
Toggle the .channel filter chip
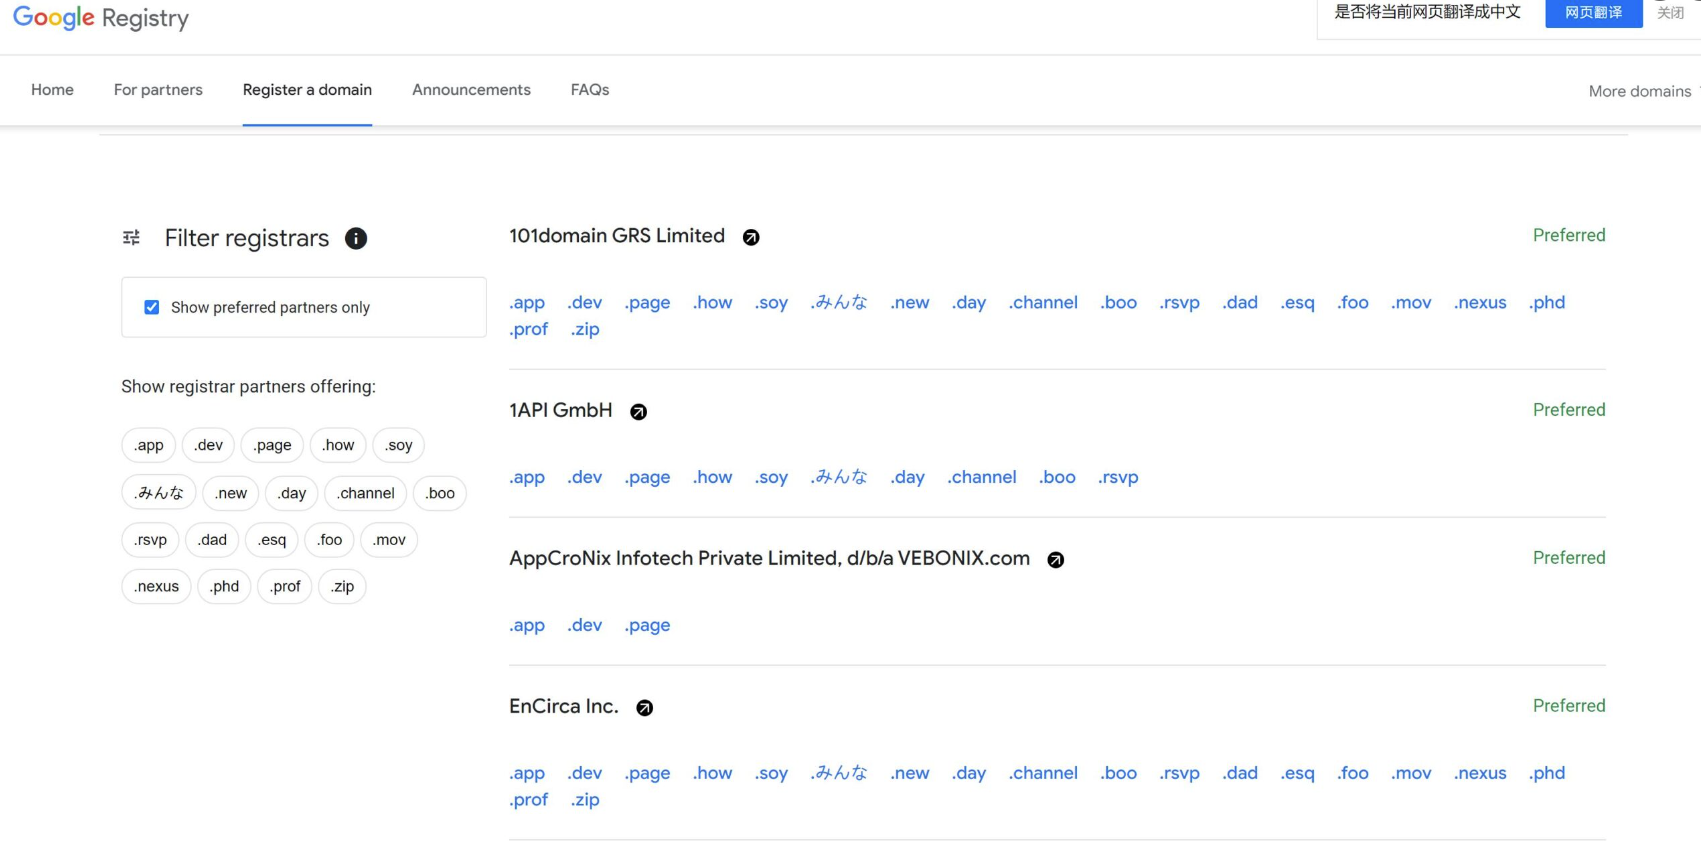click(365, 493)
